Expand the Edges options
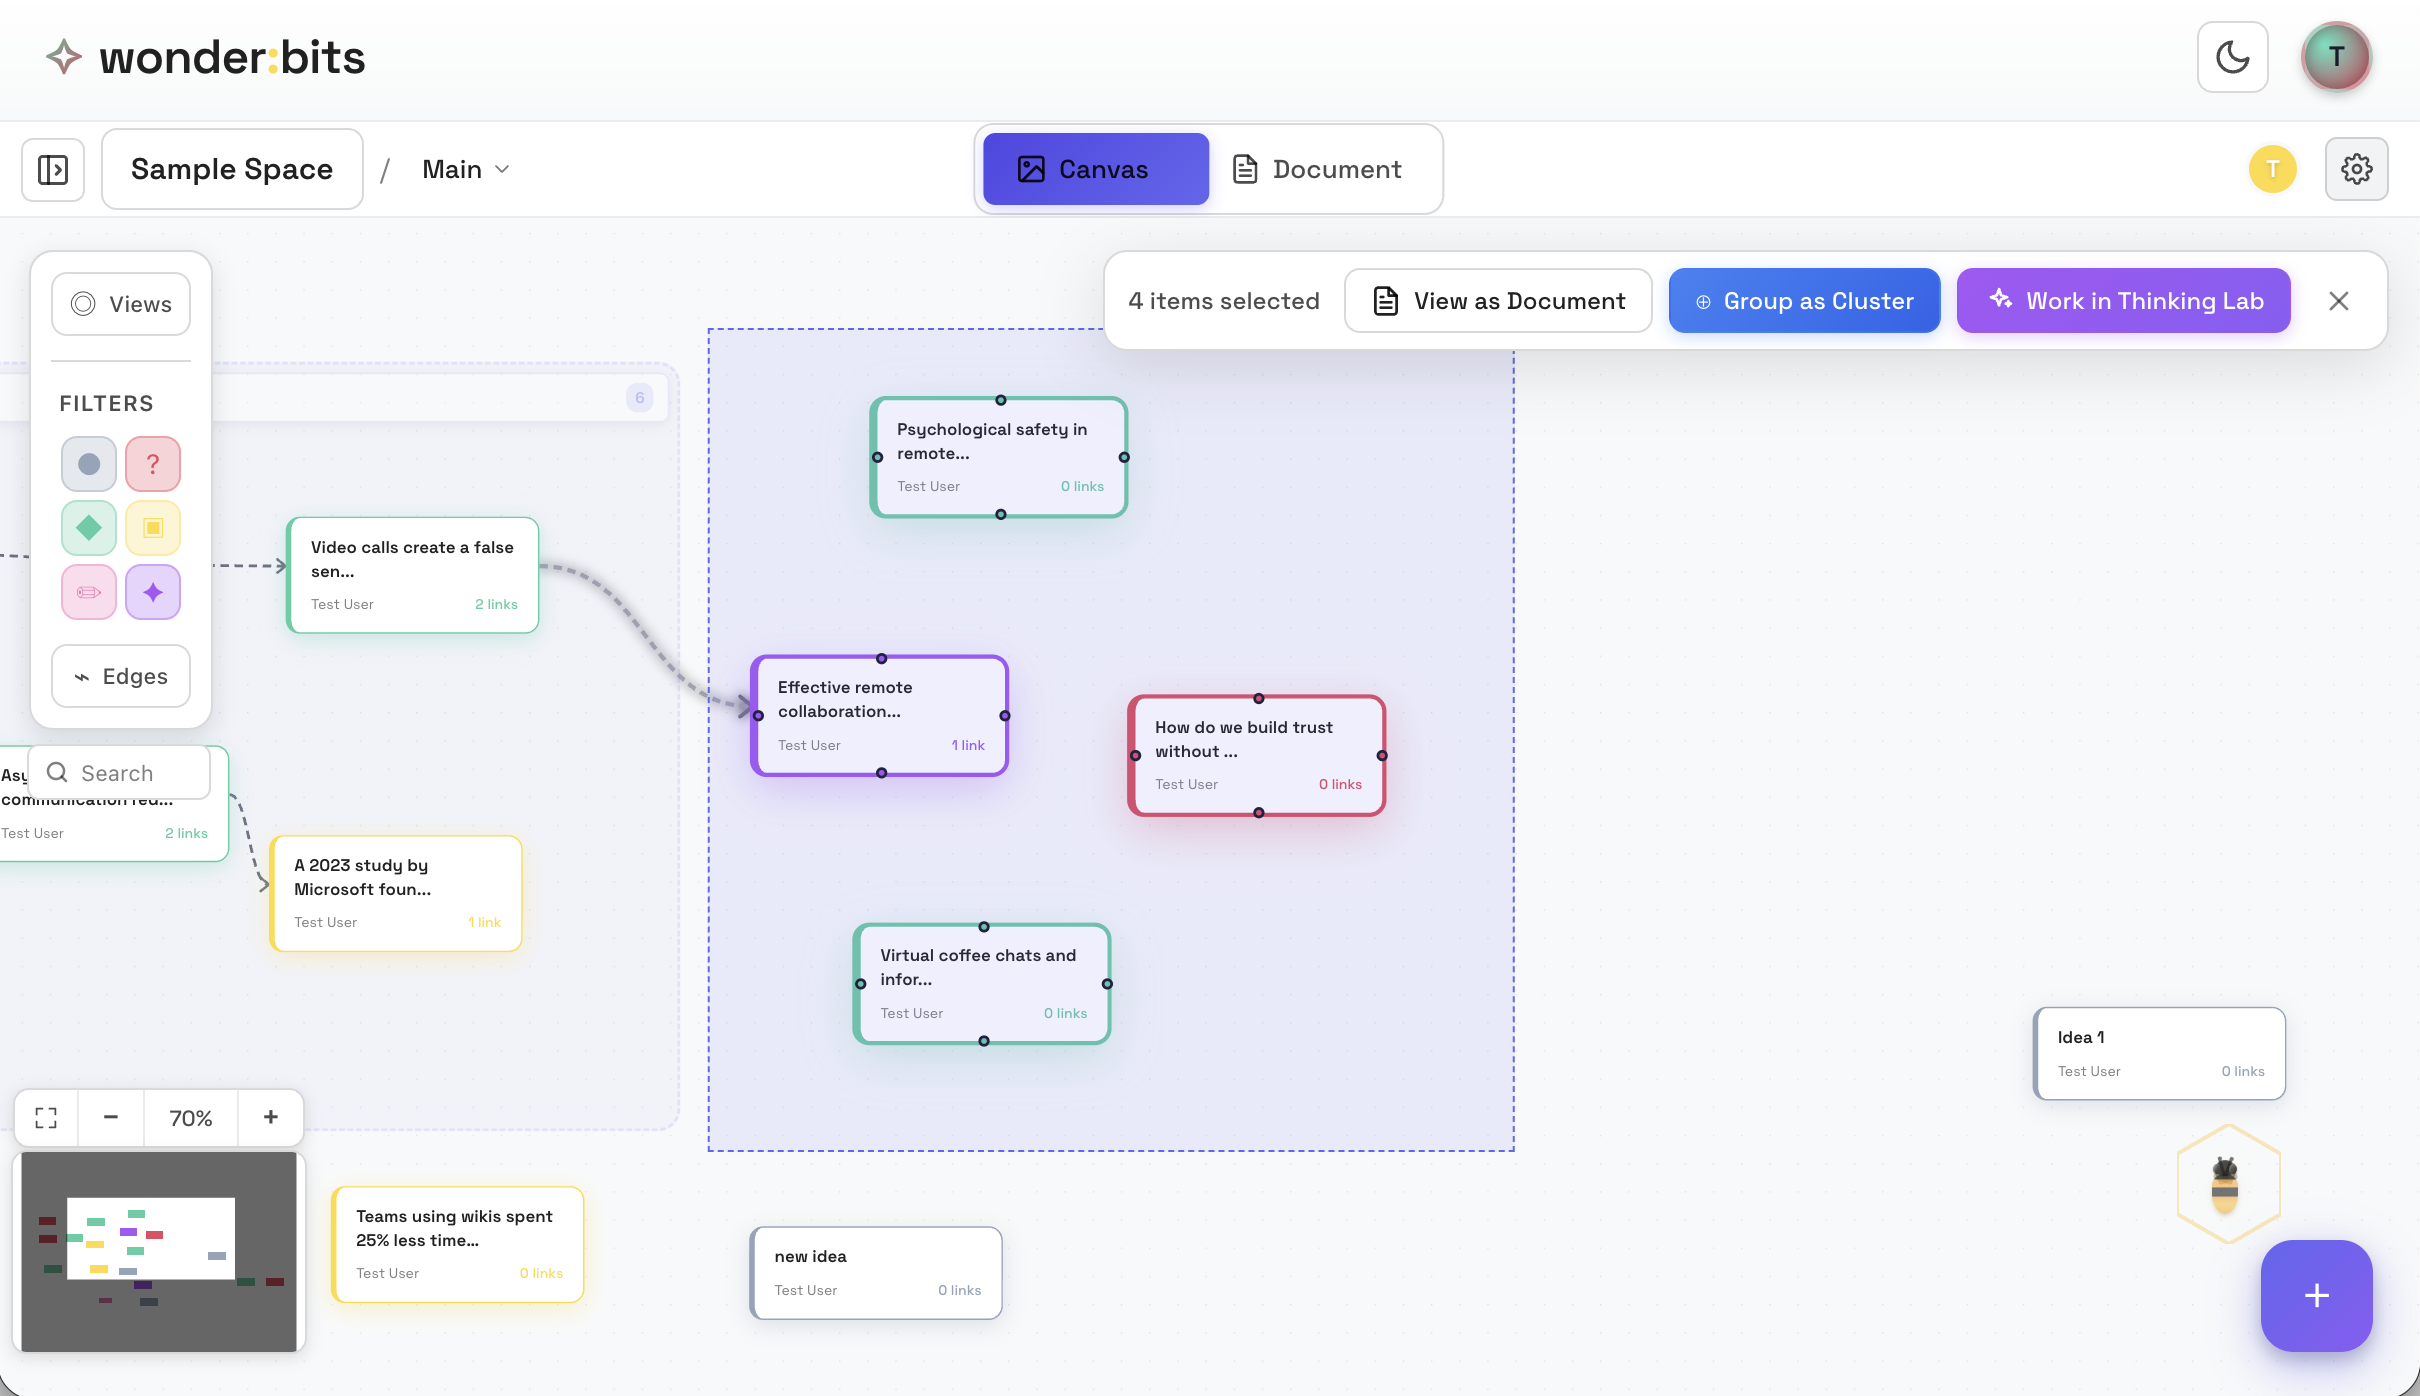The height and width of the screenshot is (1396, 2420). [120, 676]
